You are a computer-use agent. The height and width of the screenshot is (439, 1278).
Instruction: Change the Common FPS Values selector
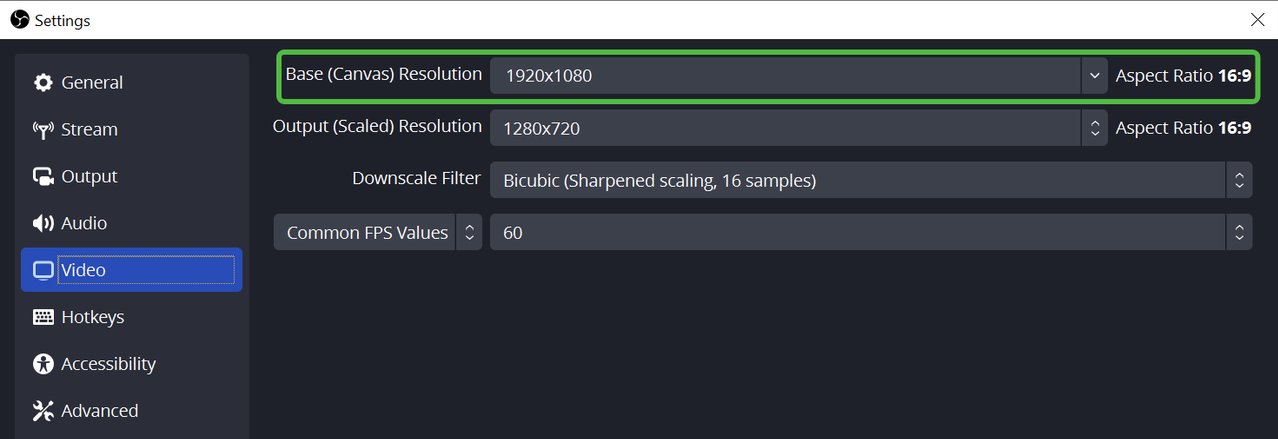(x=378, y=233)
